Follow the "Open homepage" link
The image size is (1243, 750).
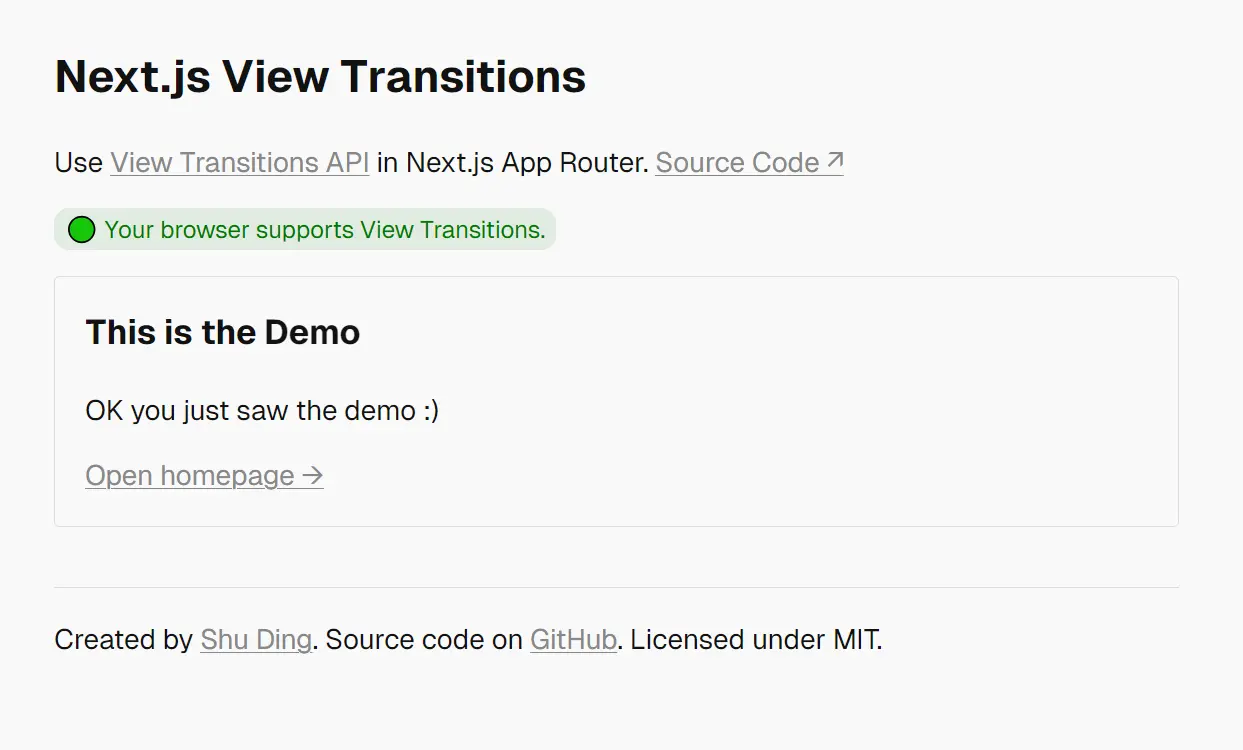pos(190,476)
